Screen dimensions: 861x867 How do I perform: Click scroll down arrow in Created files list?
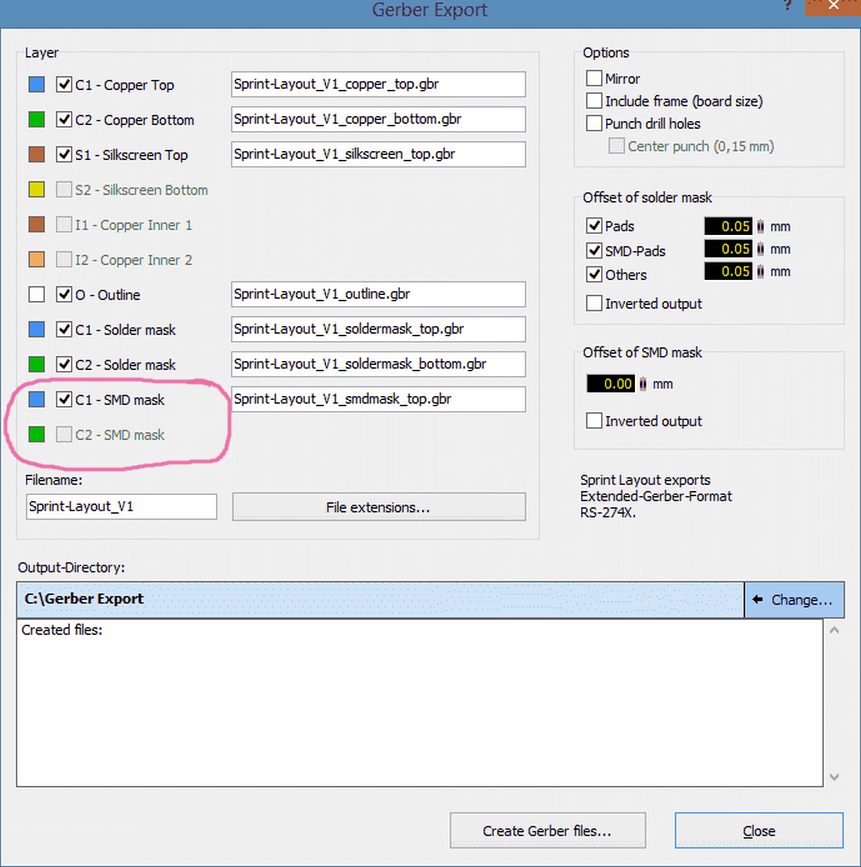click(x=834, y=777)
